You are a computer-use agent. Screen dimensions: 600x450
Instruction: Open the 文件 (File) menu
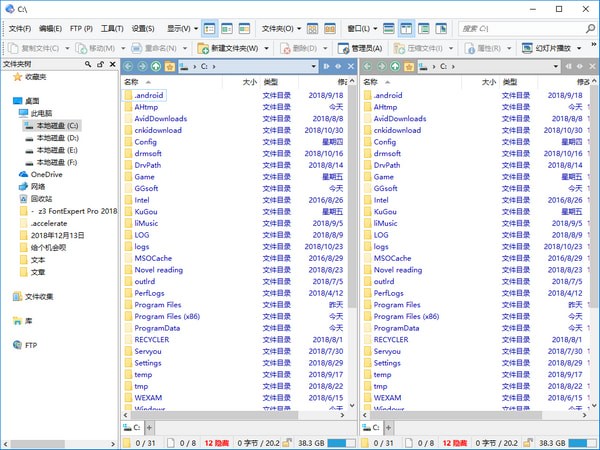pos(19,28)
